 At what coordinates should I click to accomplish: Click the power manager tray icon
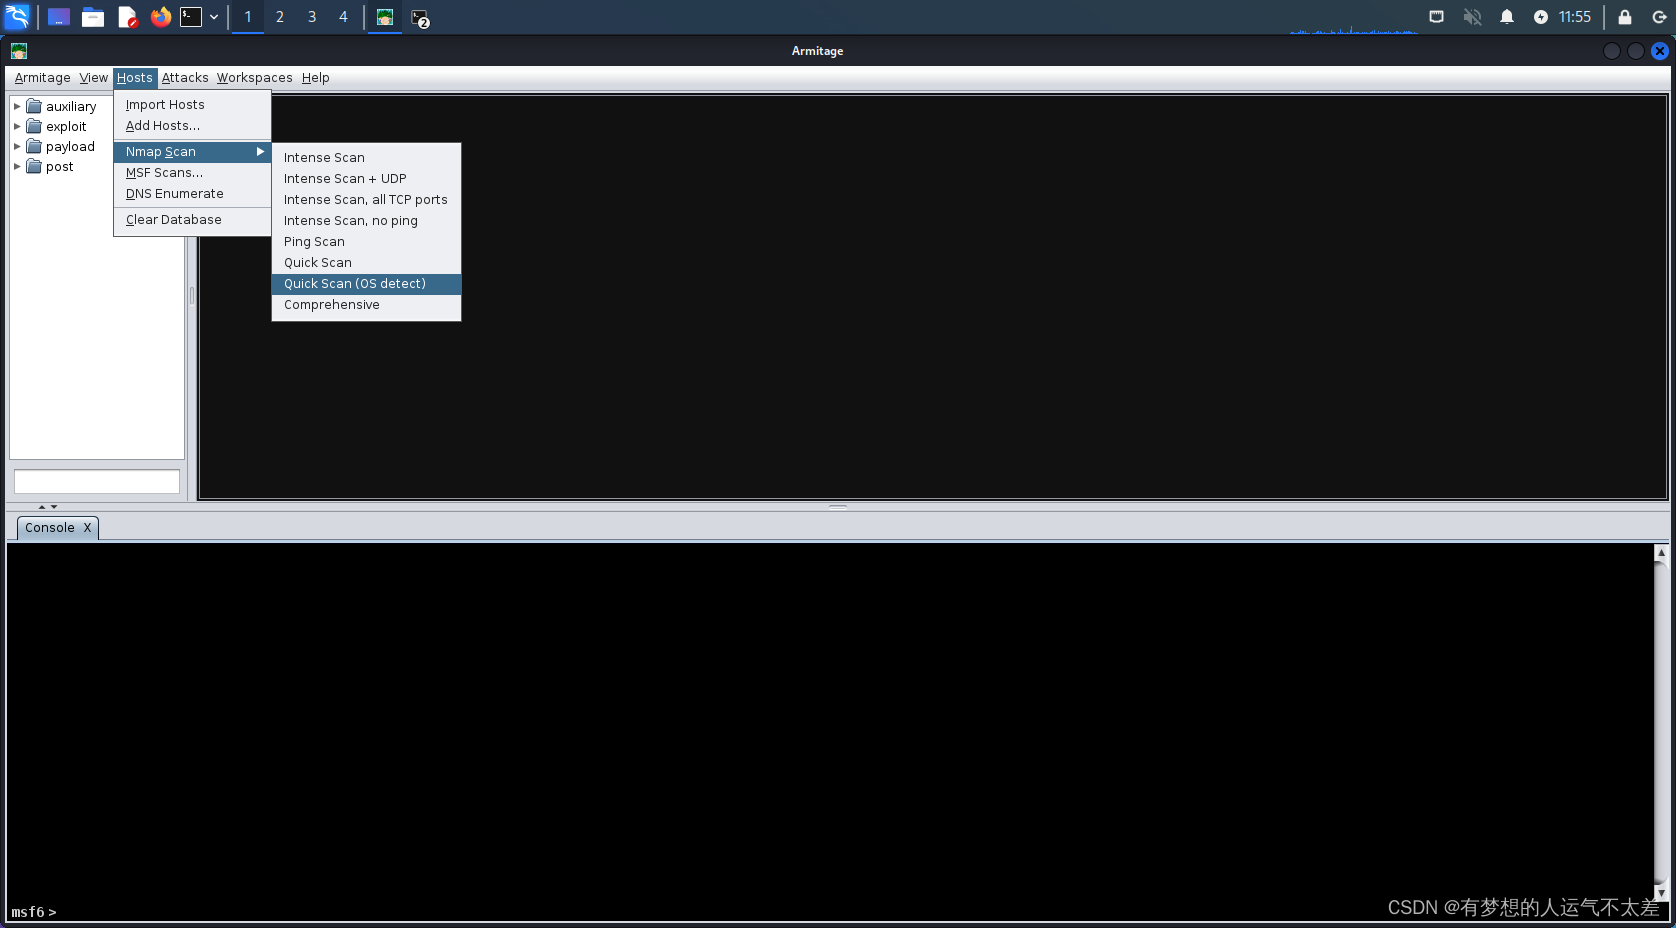(1541, 17)
